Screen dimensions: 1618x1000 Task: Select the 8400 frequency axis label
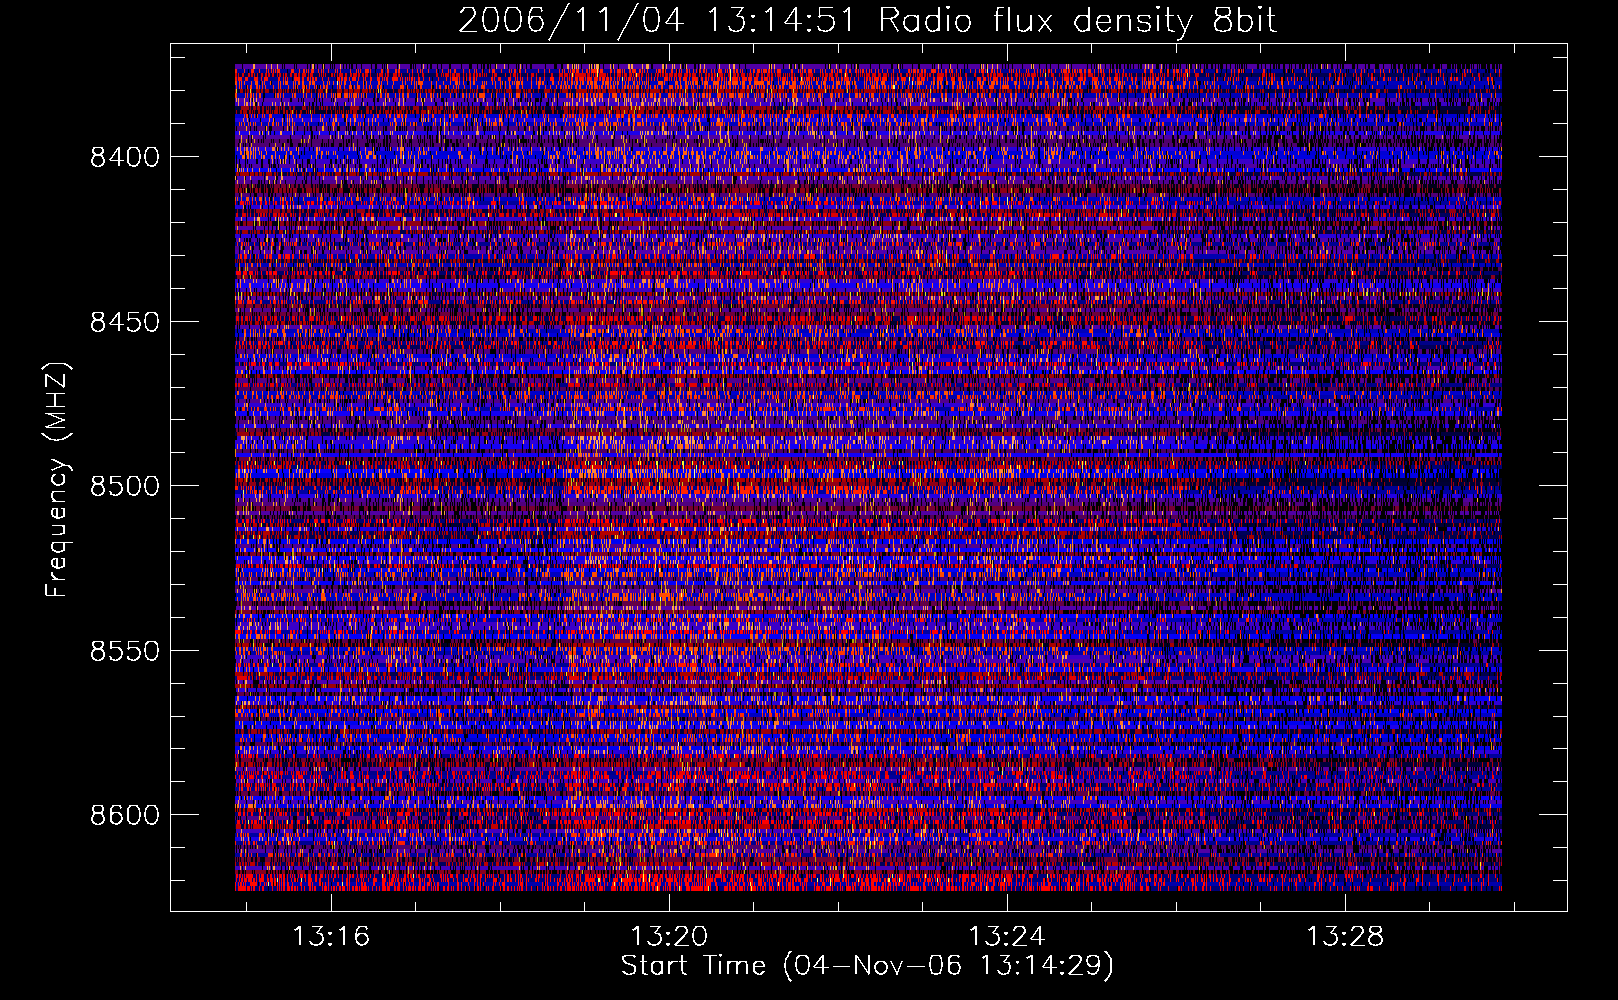(125, 157)
